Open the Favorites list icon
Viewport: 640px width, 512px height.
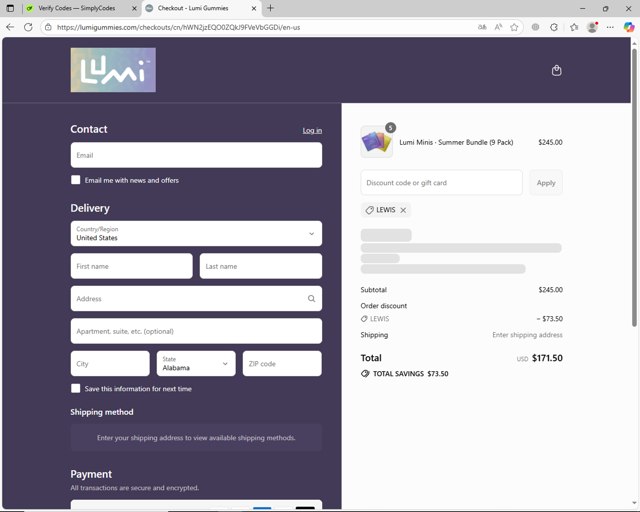pyautogui.click(x=574, y=27)
